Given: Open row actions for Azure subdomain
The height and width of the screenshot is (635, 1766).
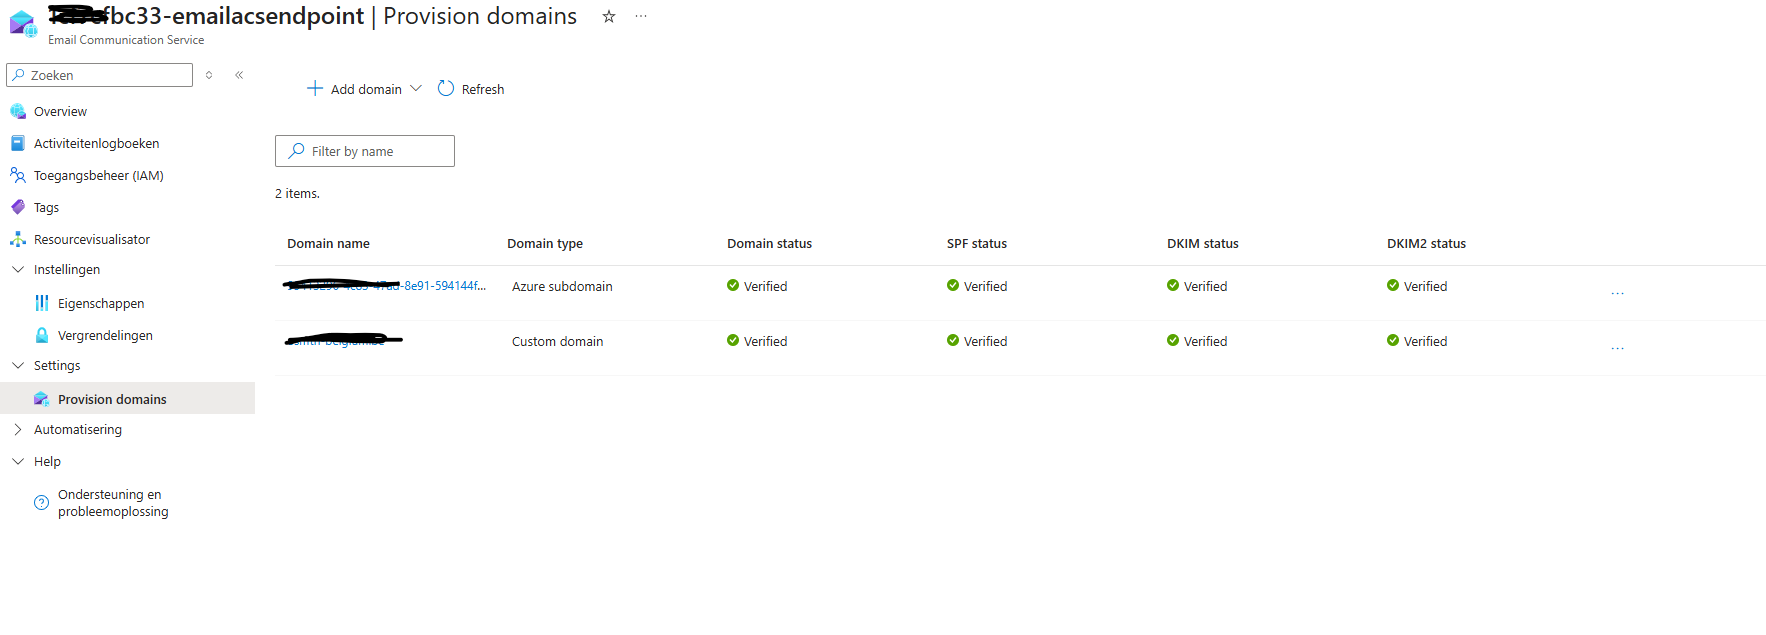Looking at the screenshot, I should coord(1617,292).
